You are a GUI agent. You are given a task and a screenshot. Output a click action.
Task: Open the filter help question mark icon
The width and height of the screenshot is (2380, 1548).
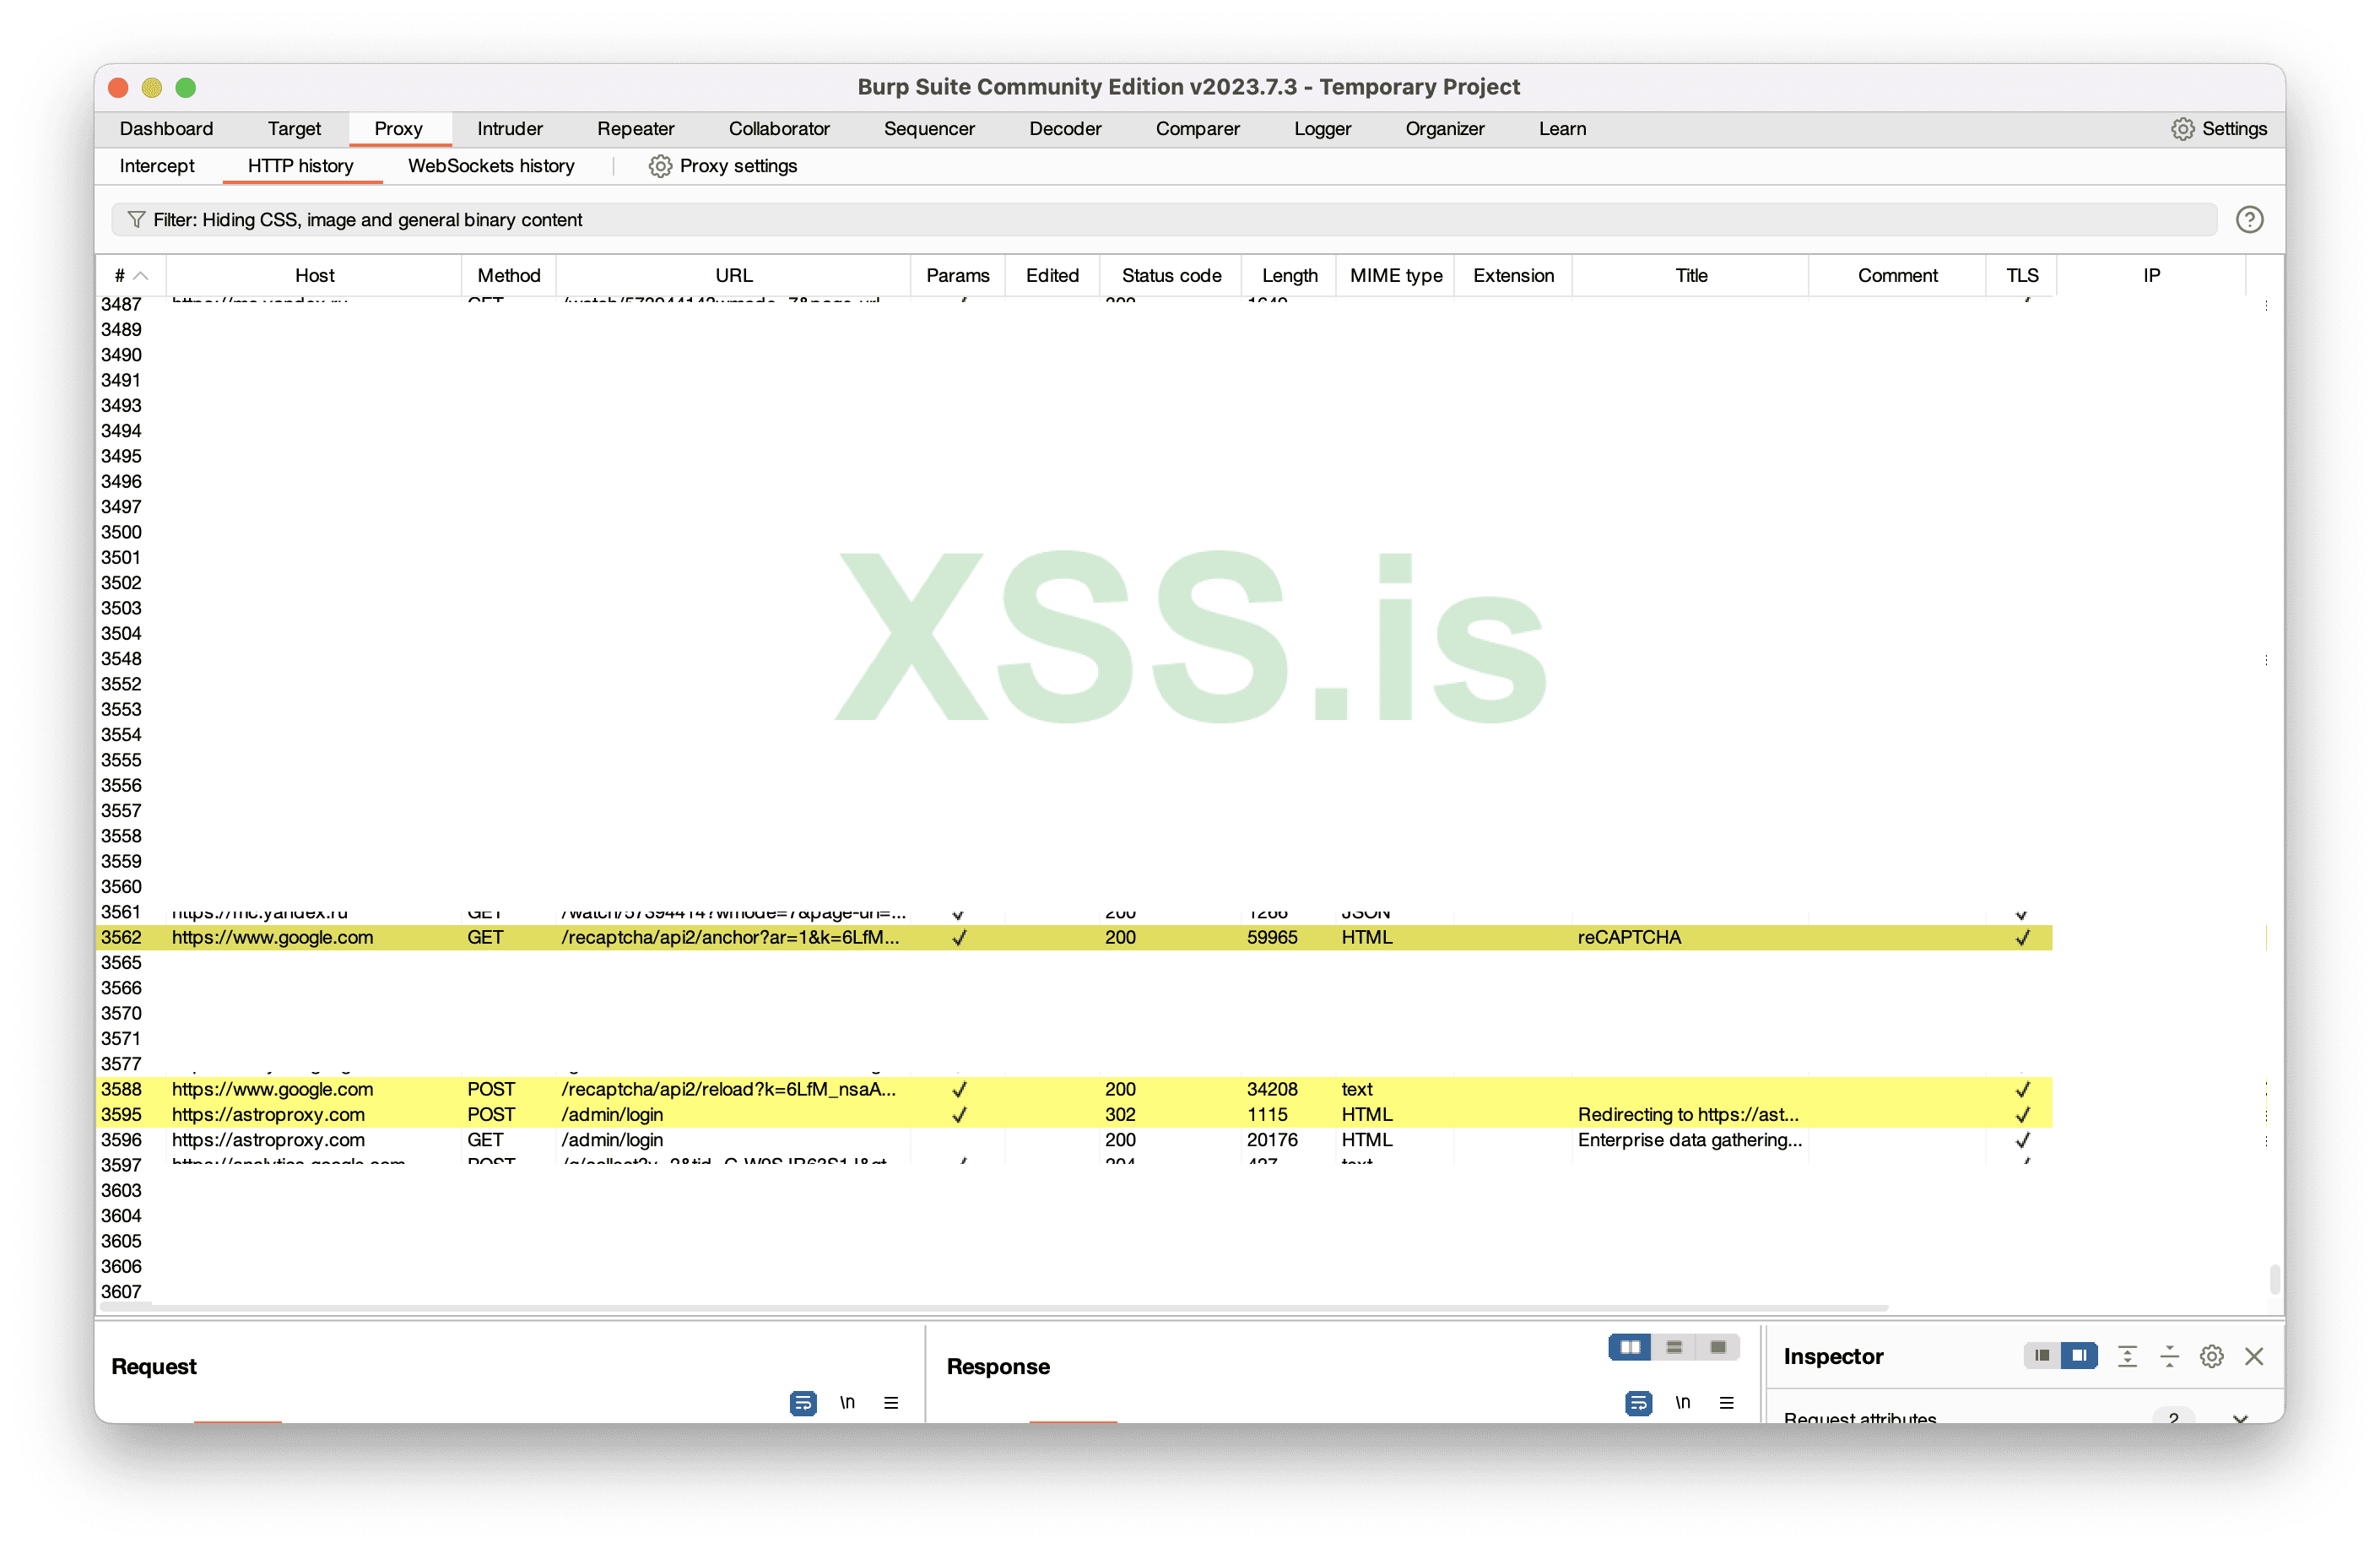(x=2249, y=219)
